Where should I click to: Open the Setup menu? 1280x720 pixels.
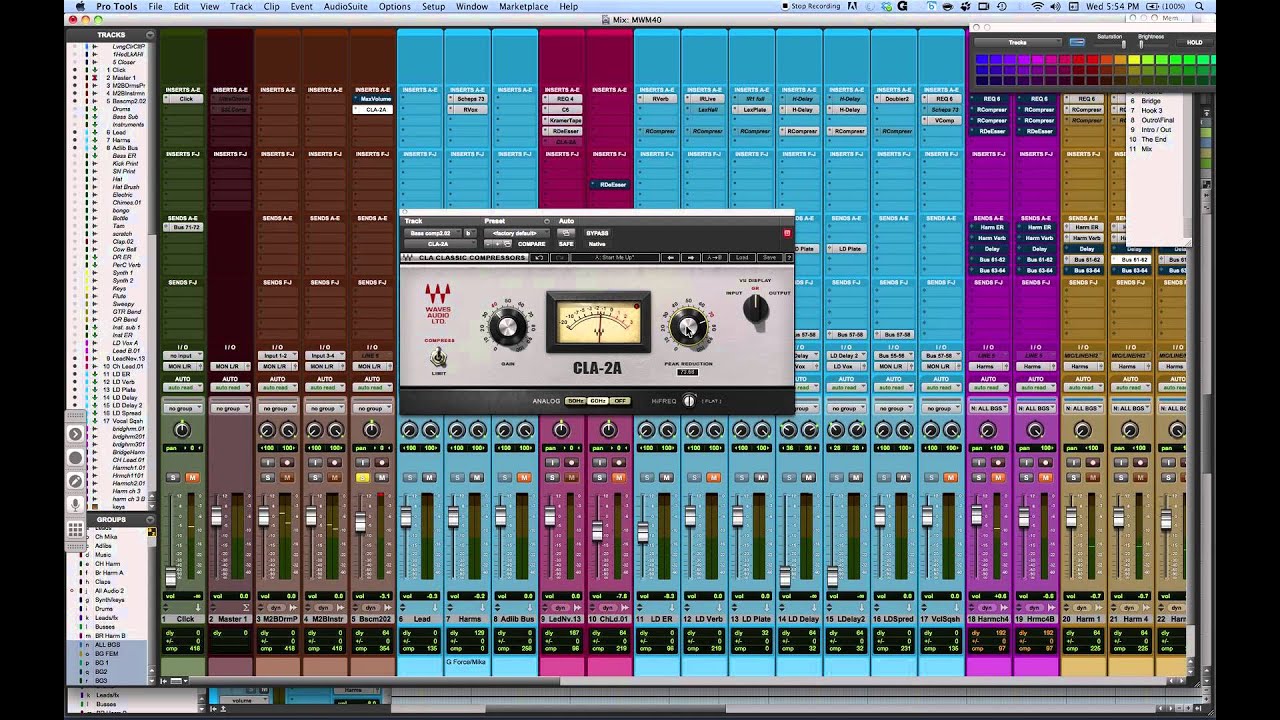tap(433, 6)
